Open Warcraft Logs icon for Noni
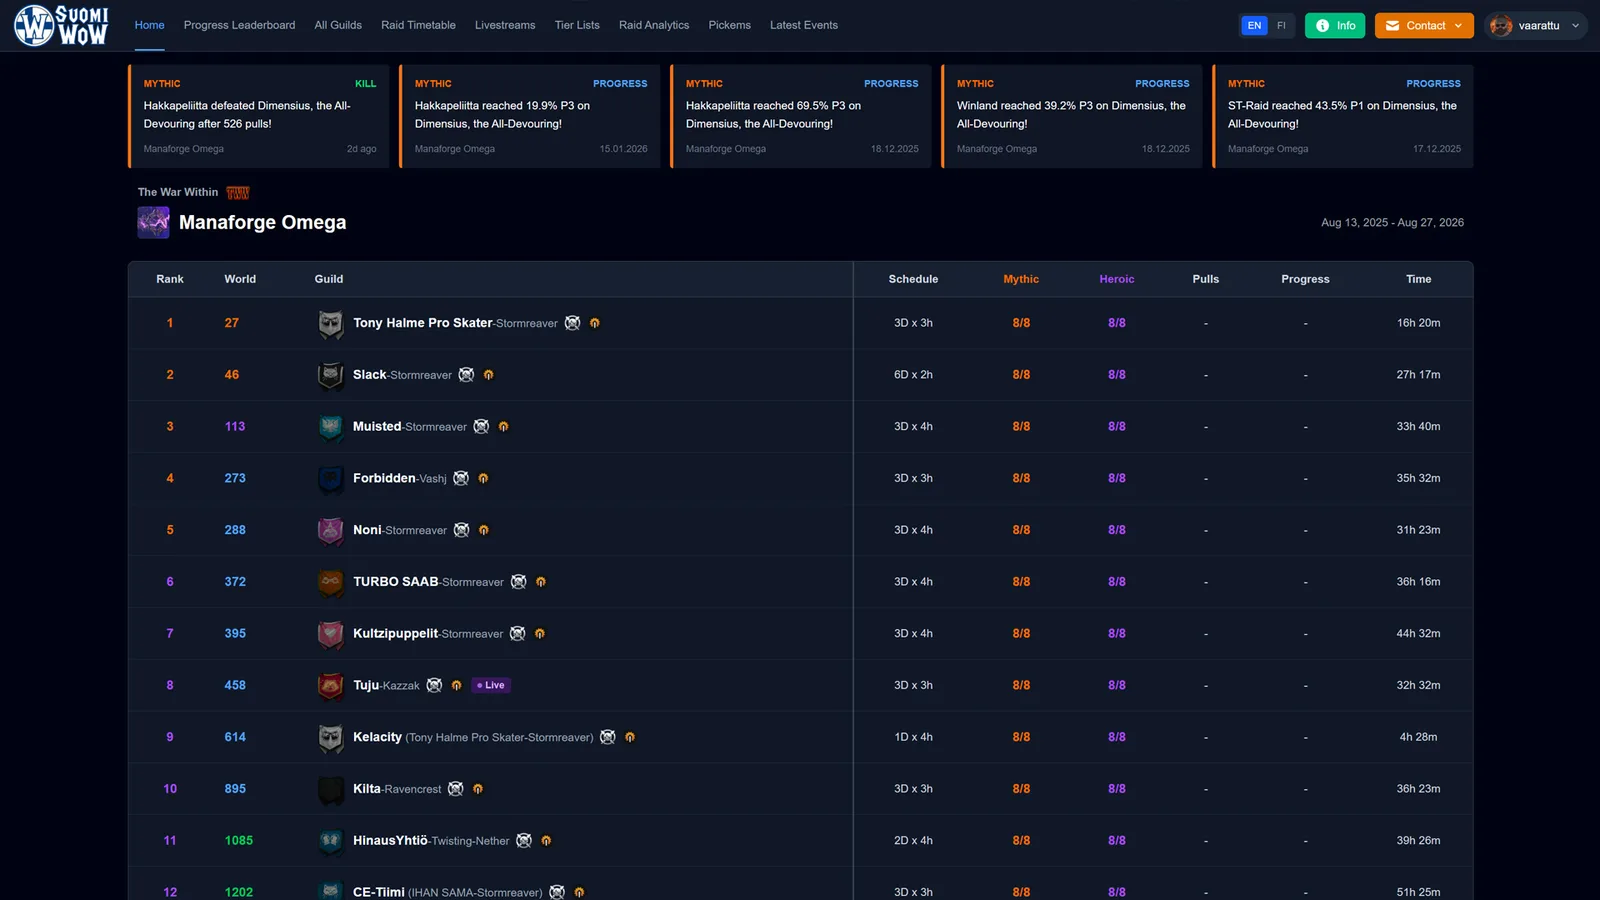Screen dimensions: 1600x900 pyautogui.click(x=461, y=530)
